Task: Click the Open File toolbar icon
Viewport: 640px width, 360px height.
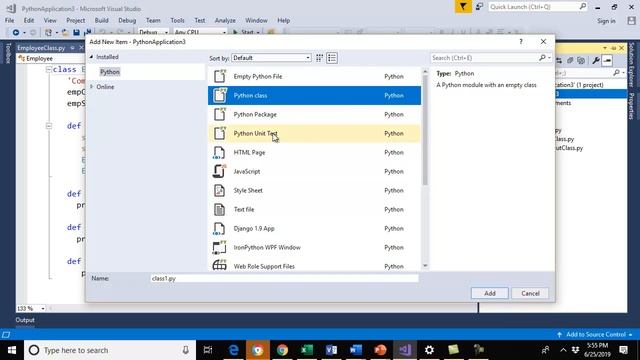Action: click(65, 32)
